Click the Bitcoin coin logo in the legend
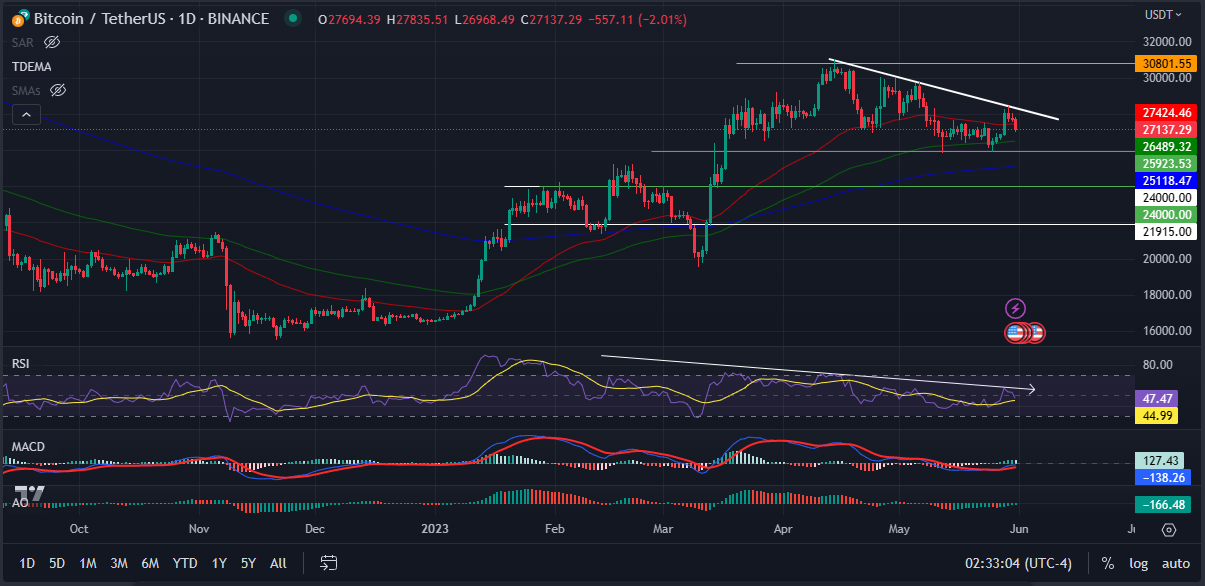Image resolution: width=1205 pixels, height=586 pixels. pyautogui.click(x=18, y=18)
